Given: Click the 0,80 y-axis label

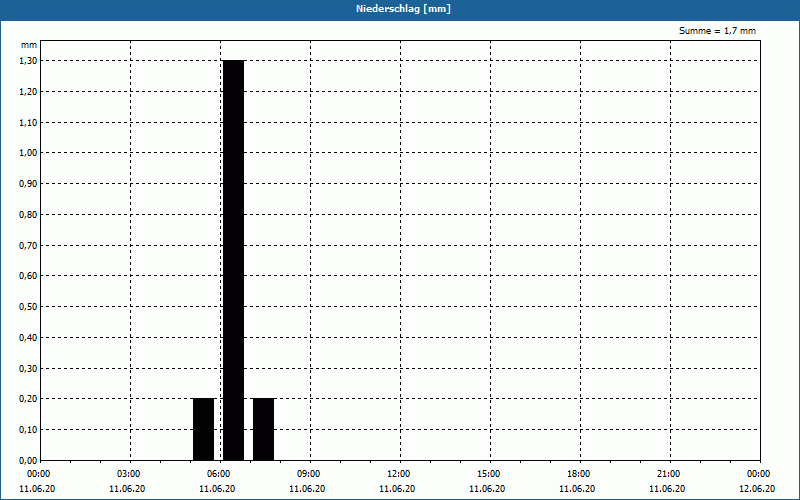Looking at the screenshot, I should point(28,215).
